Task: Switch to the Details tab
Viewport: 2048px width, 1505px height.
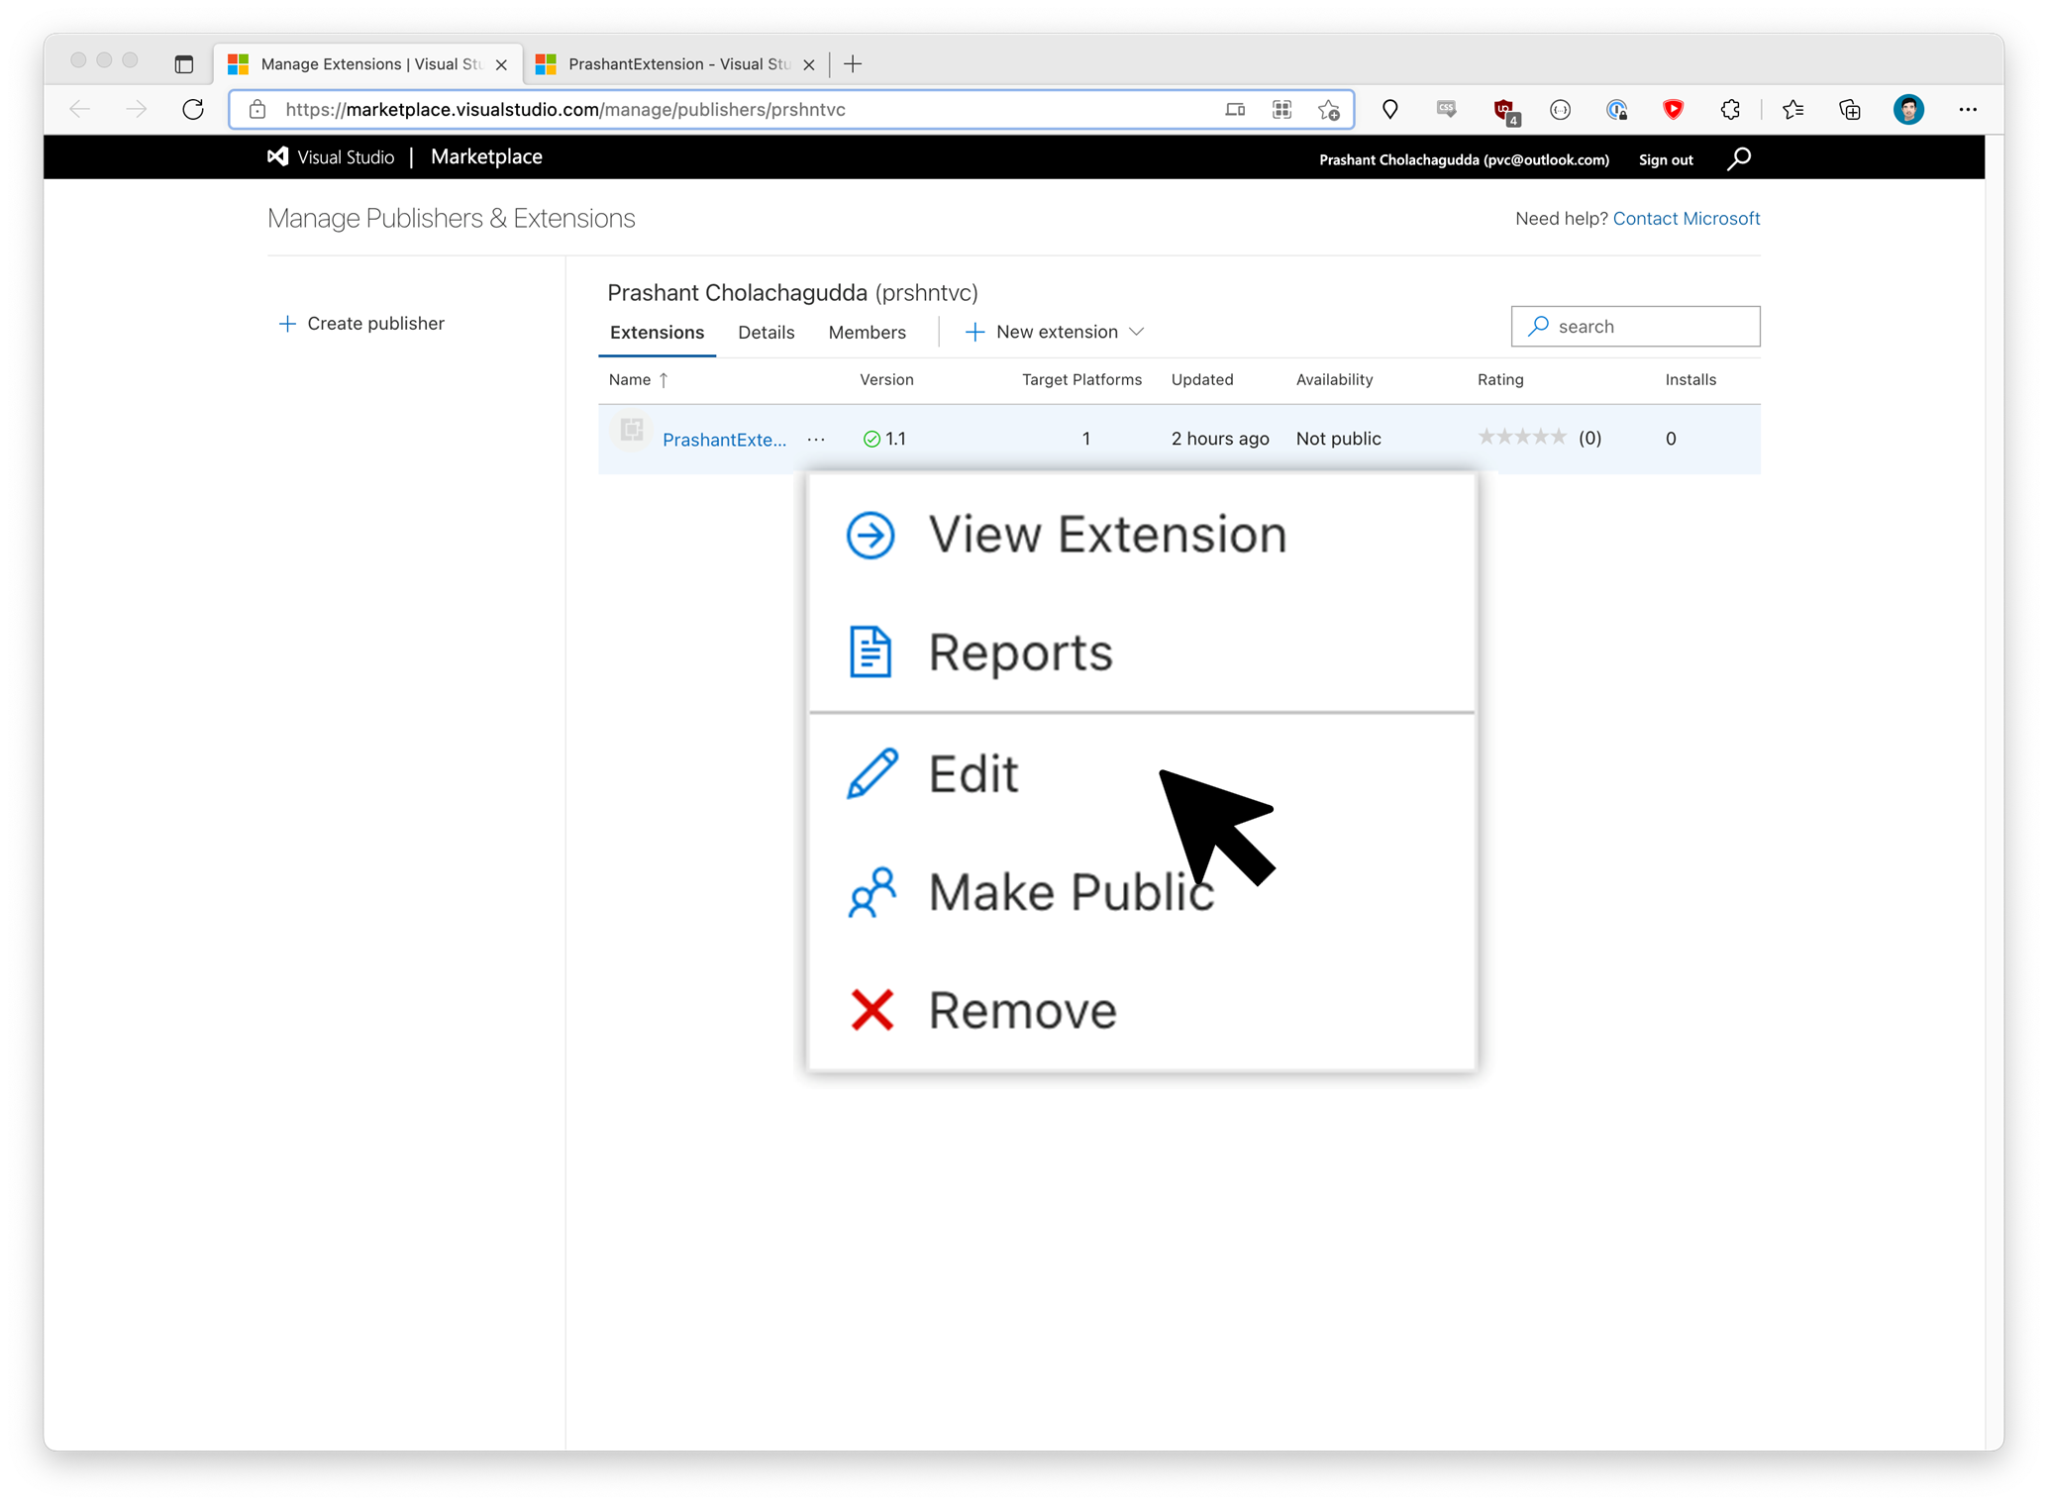Action: click(x=765, y=332)
